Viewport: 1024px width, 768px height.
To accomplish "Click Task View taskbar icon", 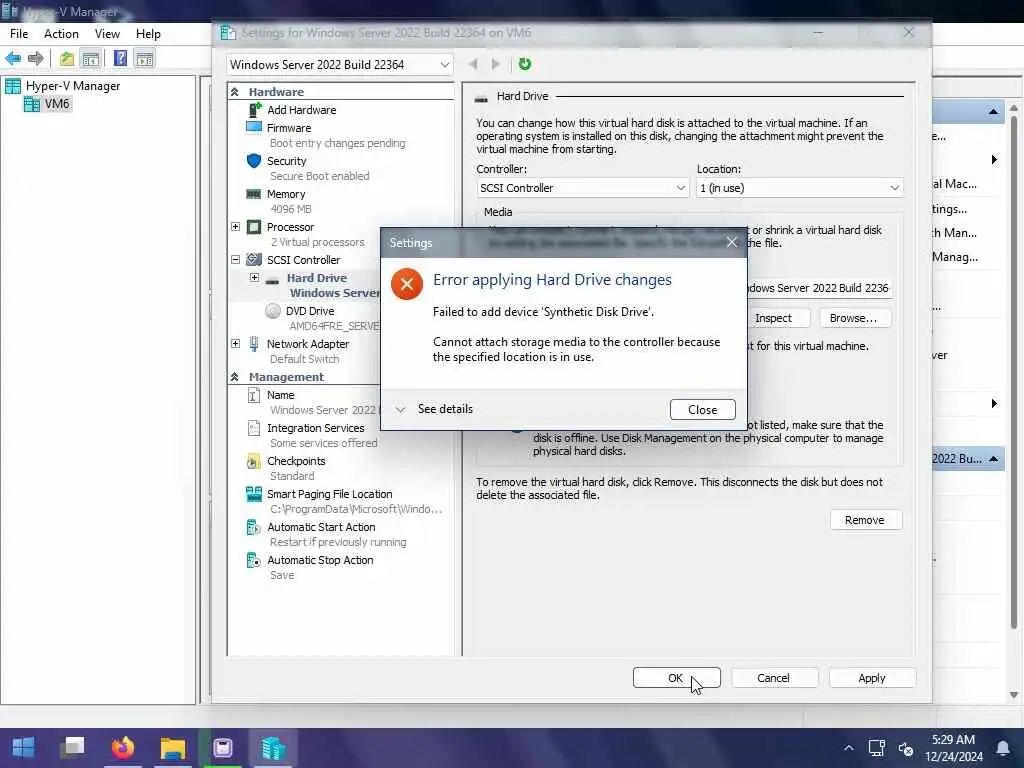I will pos(72,747).
